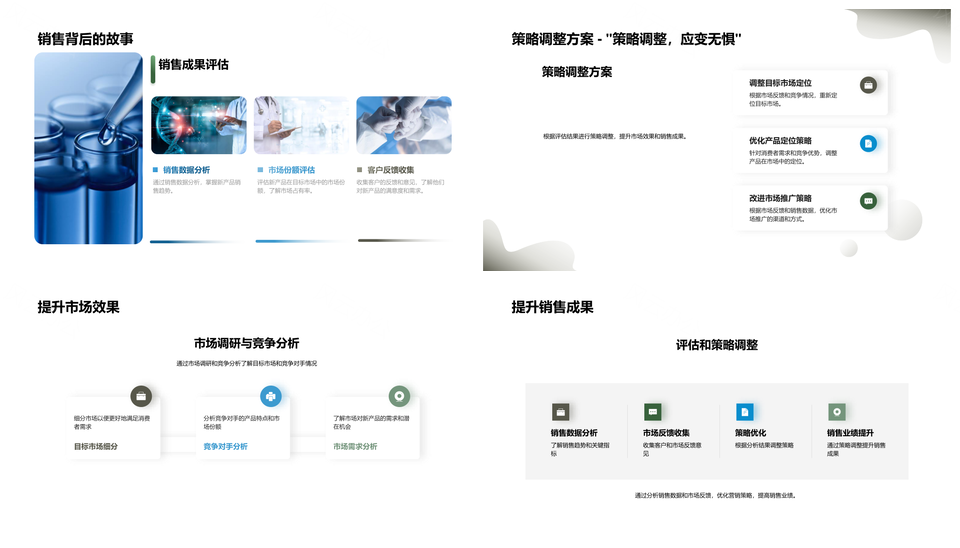This screenshot has width=960, height=548.
Task: Select the image above 客户反馈收集
Action: point(403,125)
